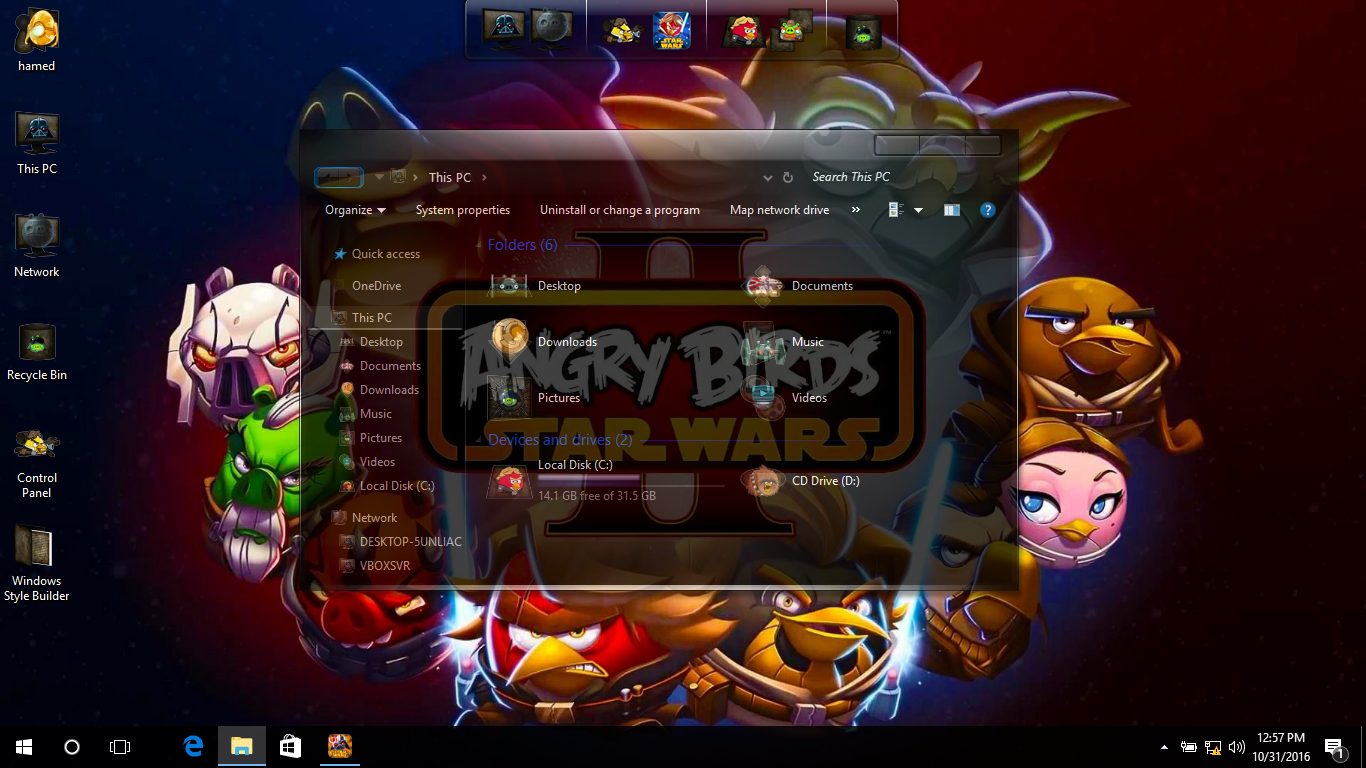Select Quick access in navigation pane
The height and width of the screenshot is (768, 1366).
(x=385, y=254)
